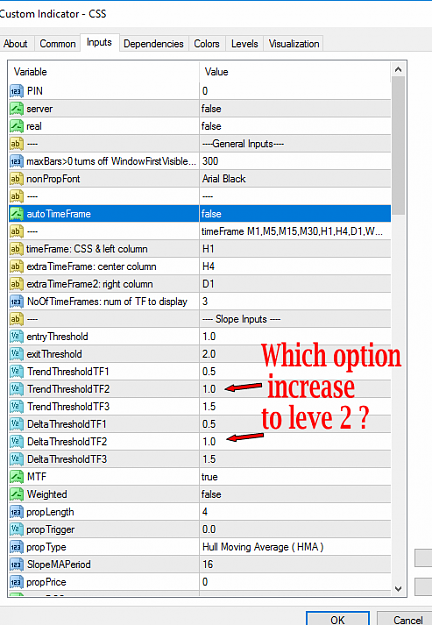Edit NoOfTimeFrames value 3
This screenshot has width=432, height=625.
coord(295,302)
